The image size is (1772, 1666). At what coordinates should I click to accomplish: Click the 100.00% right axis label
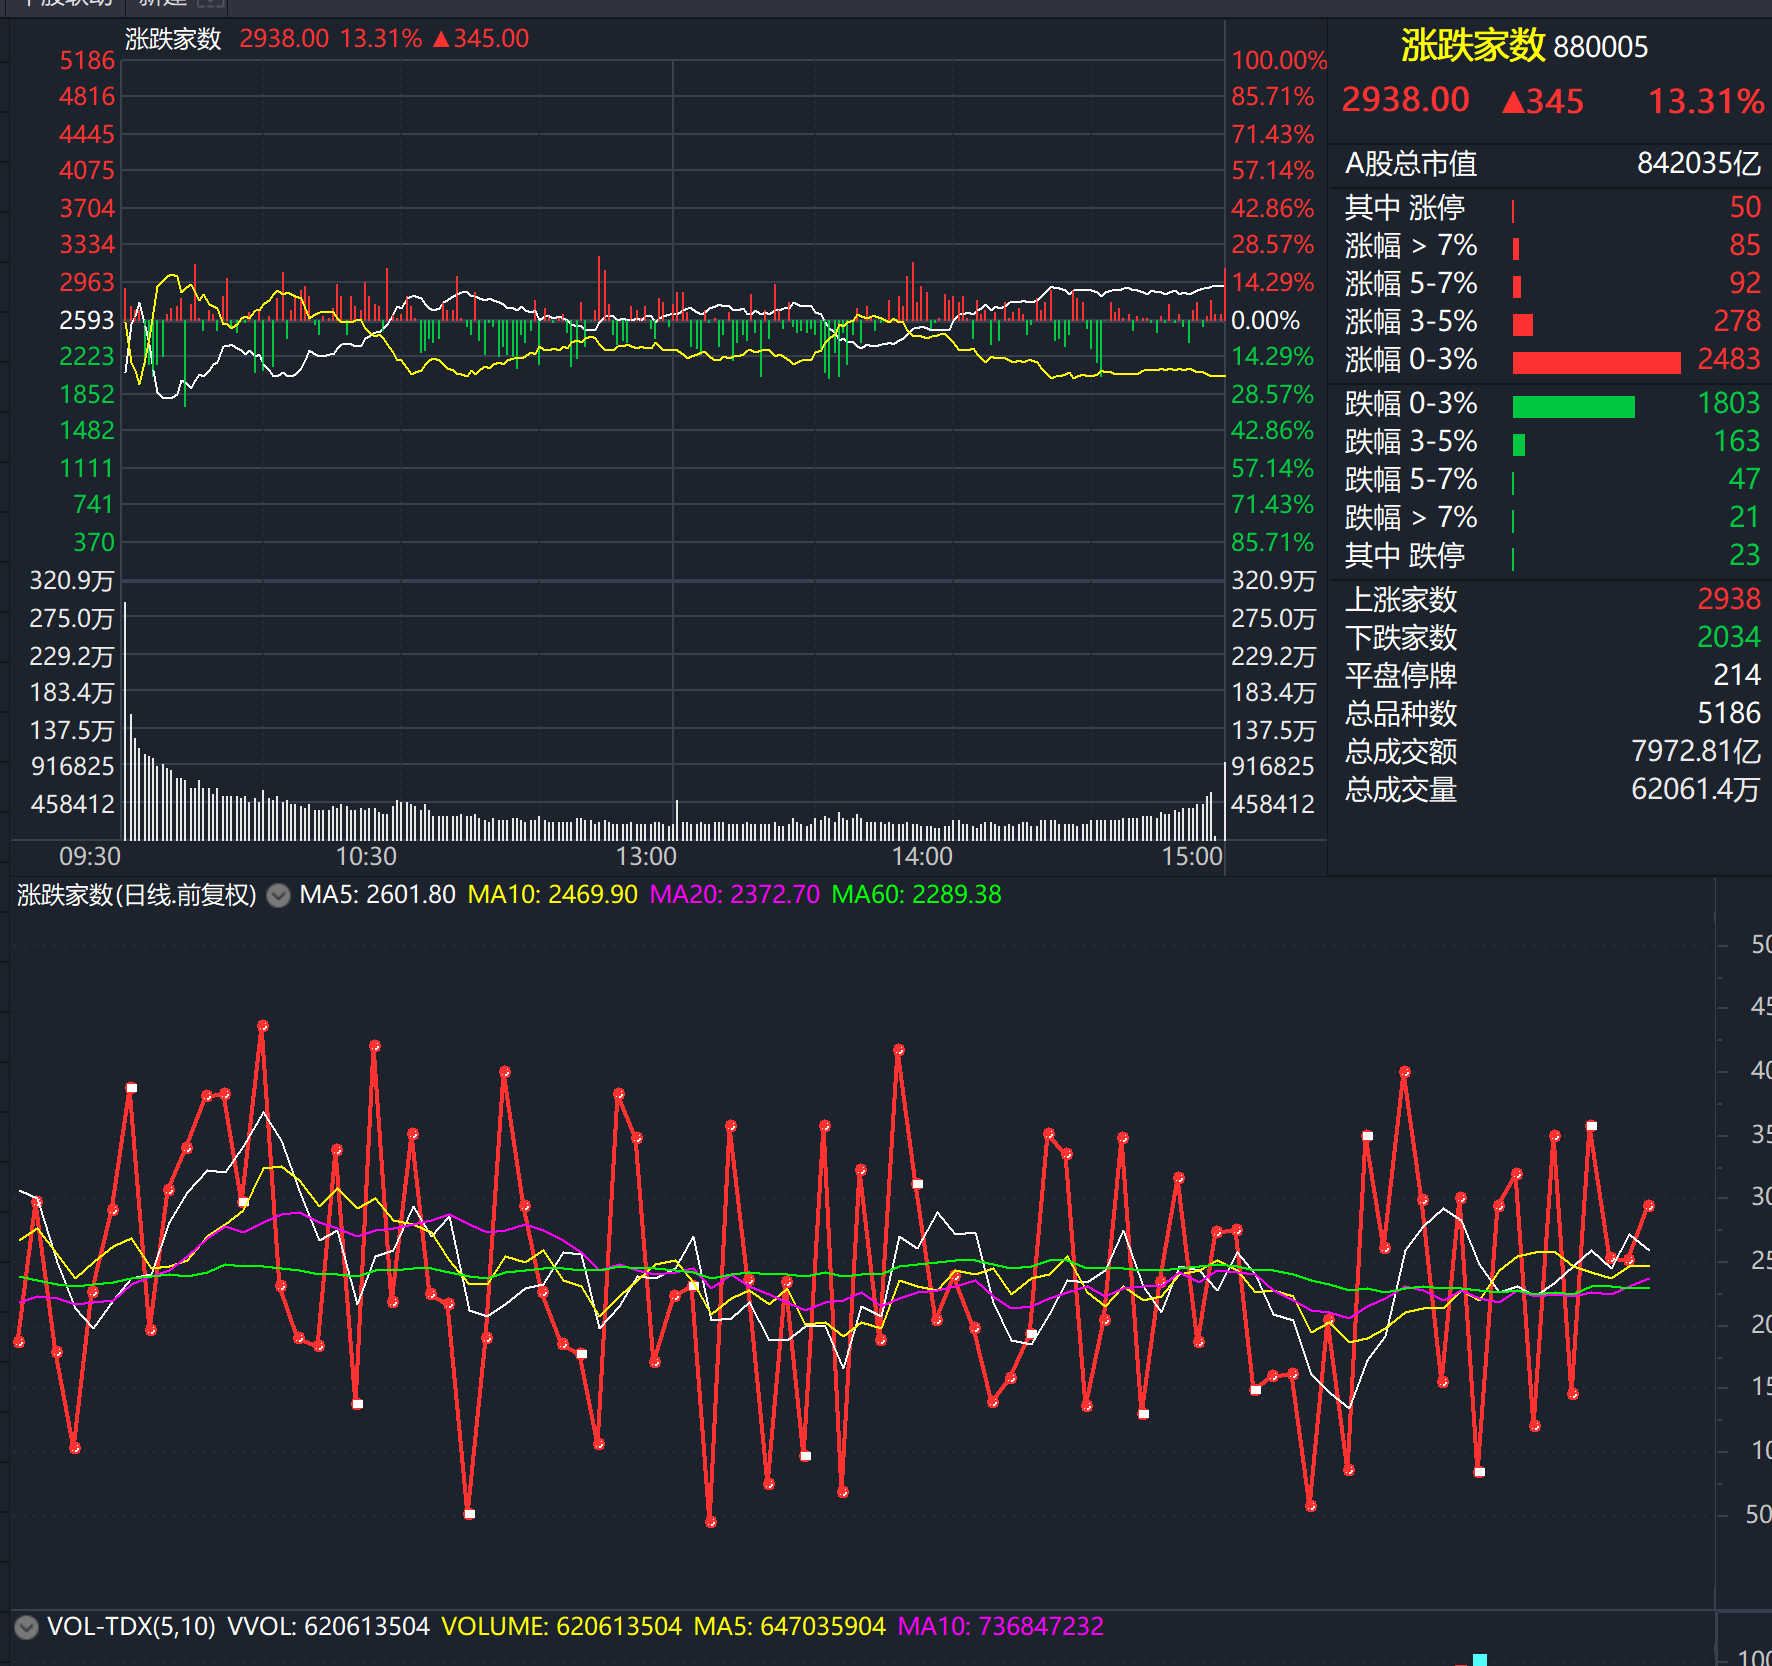coord(1279,60)
